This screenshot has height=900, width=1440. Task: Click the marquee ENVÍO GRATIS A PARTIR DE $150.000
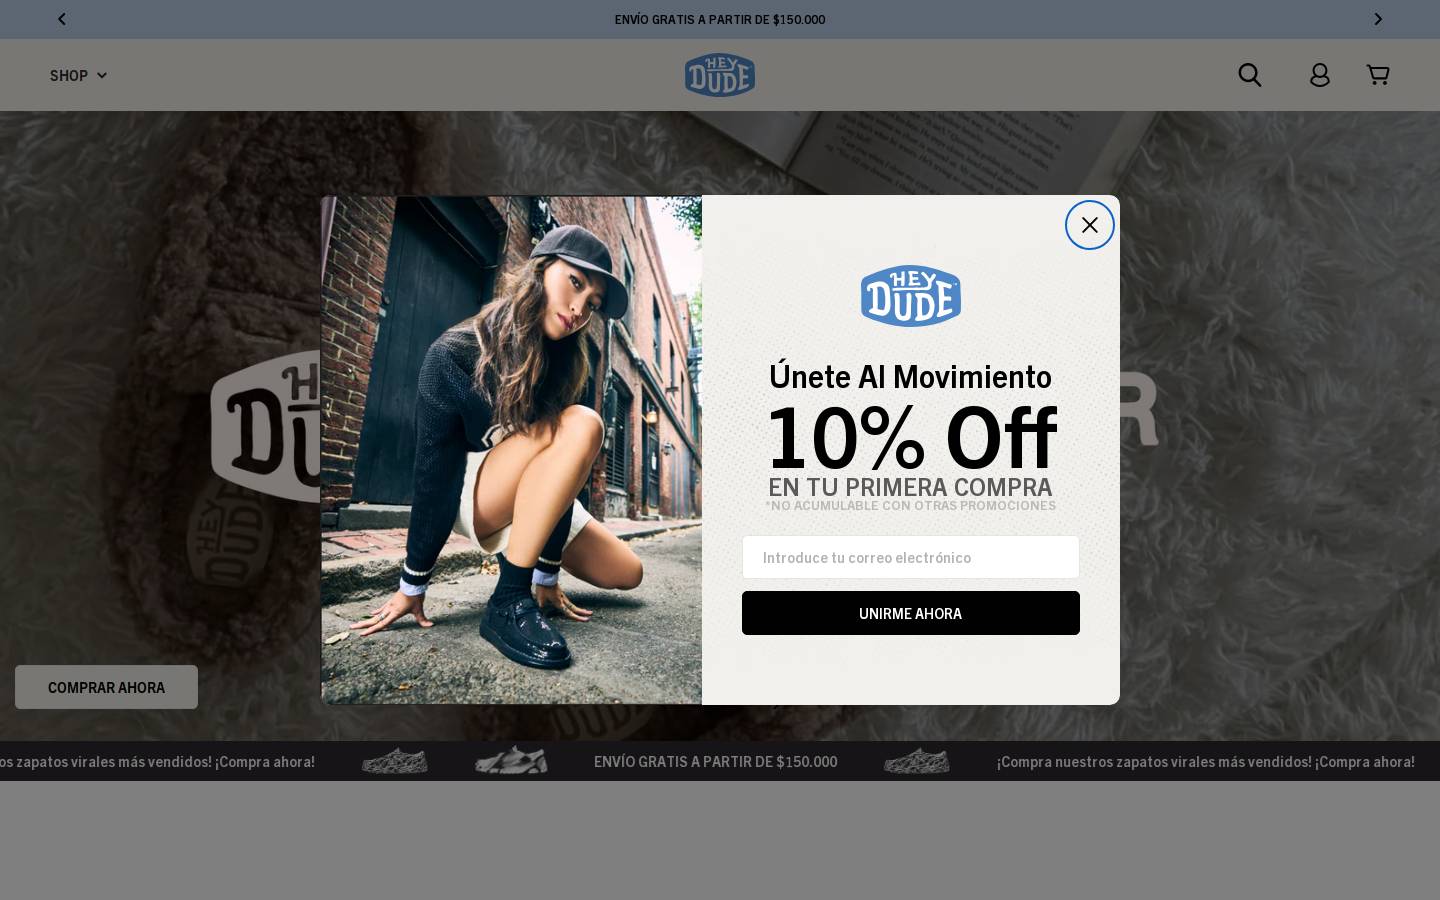(716, 761)
